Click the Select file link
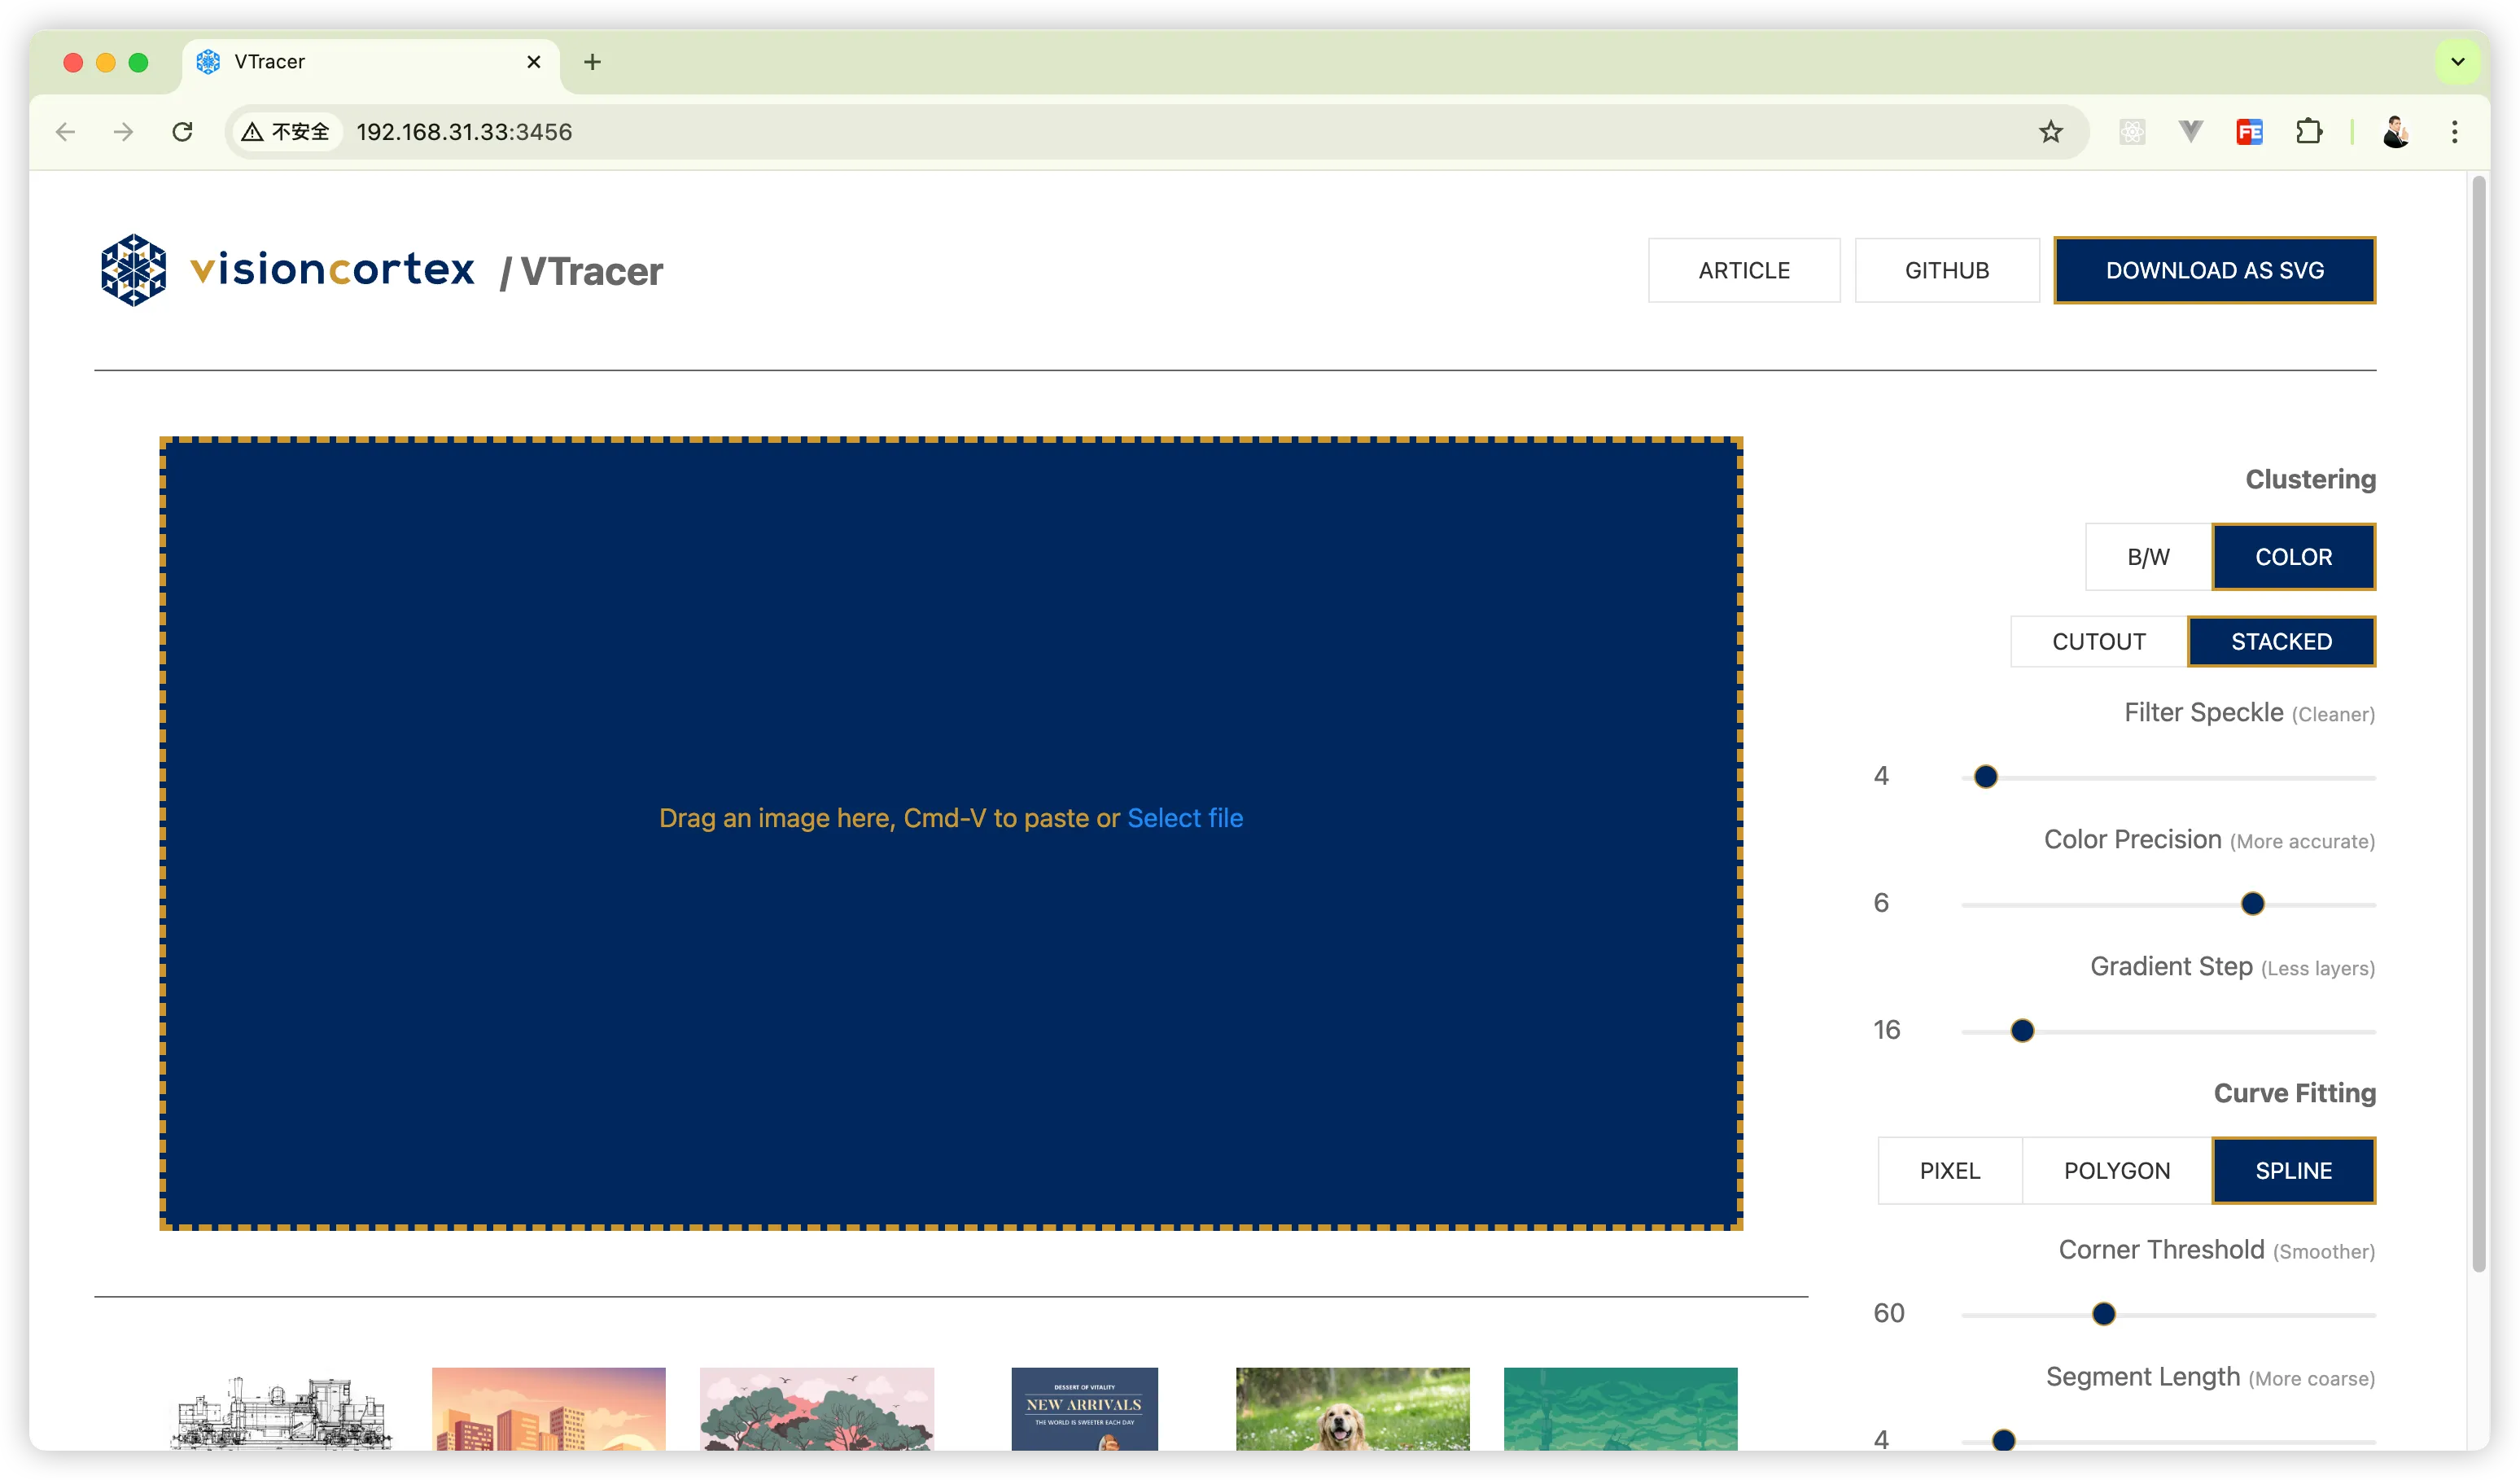 [1185, 818]
